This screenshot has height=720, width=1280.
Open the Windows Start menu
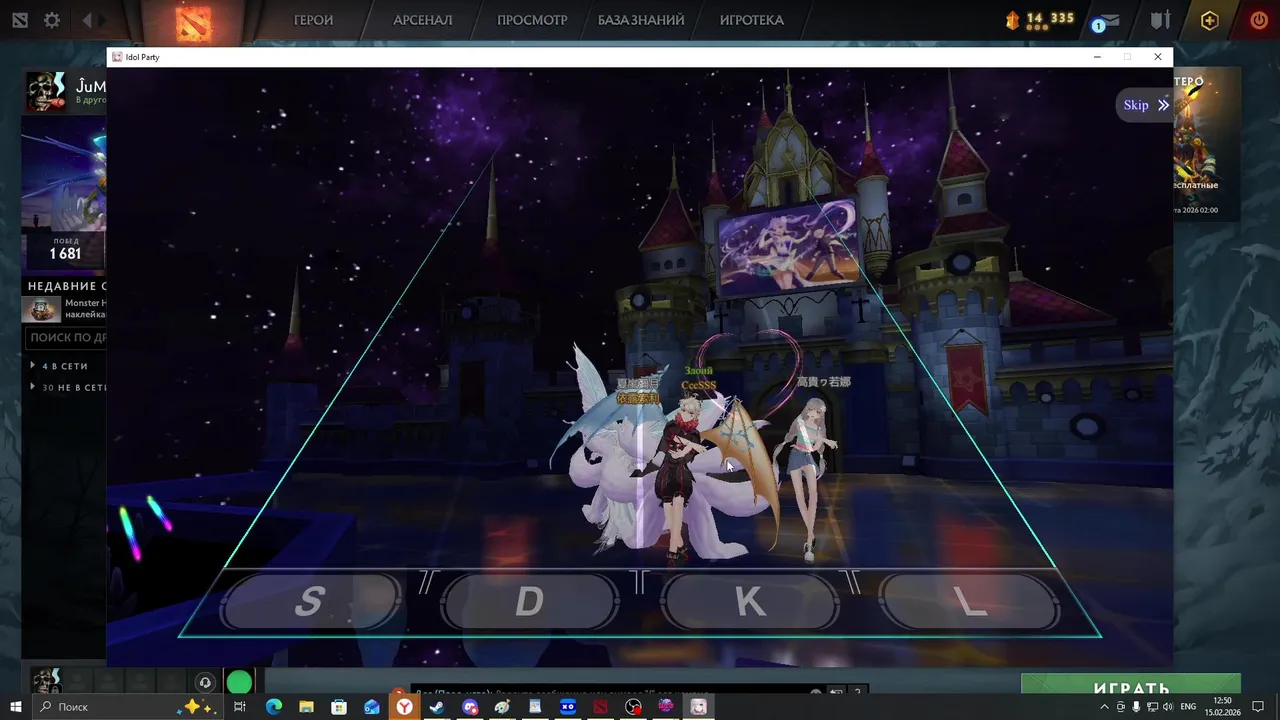[x=16, y=707]
